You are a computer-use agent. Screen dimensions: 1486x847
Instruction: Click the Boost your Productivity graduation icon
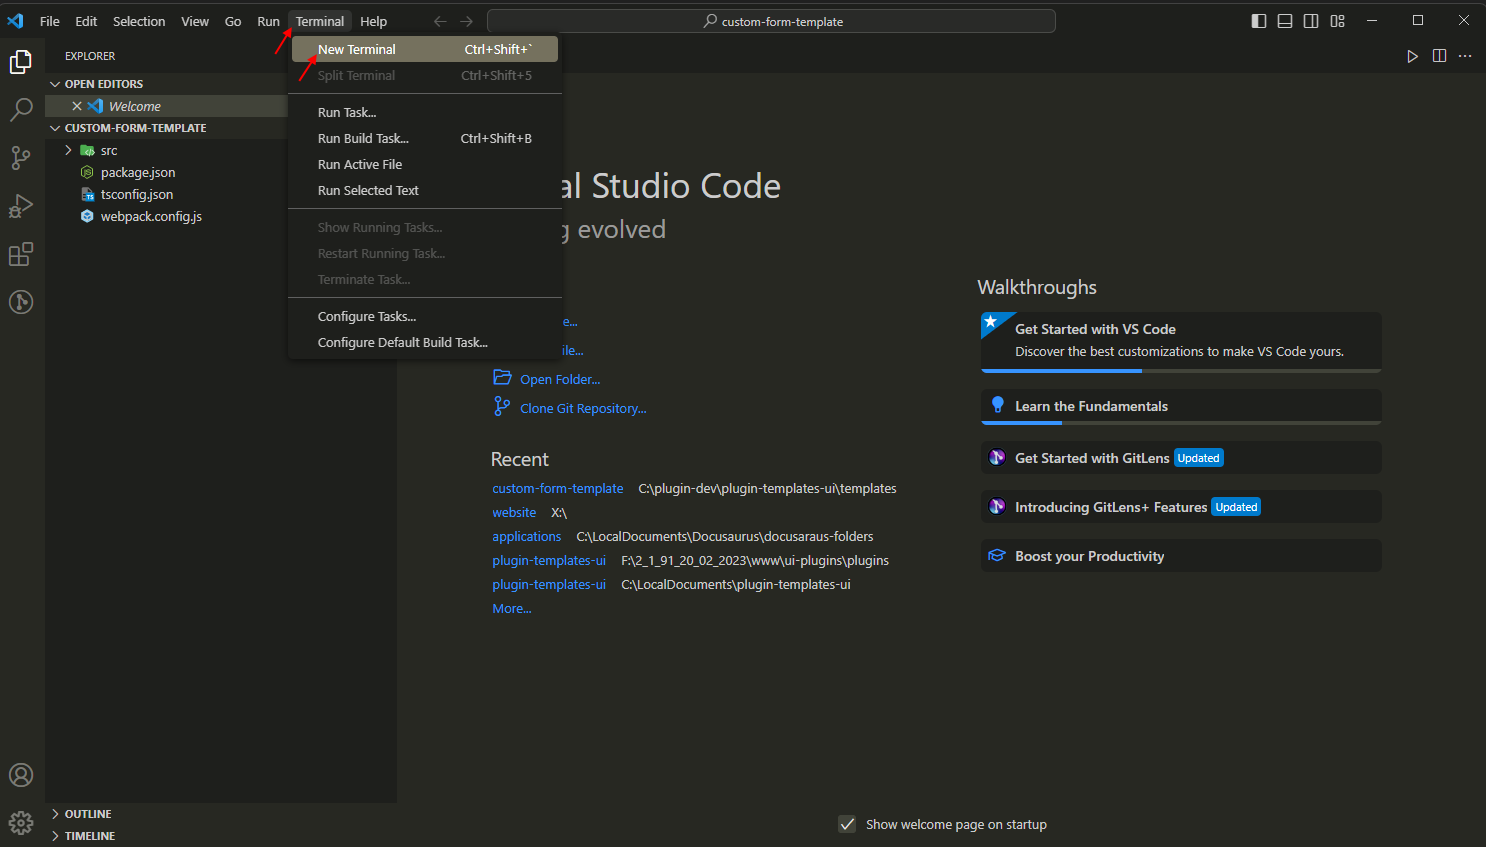point(997,556)
